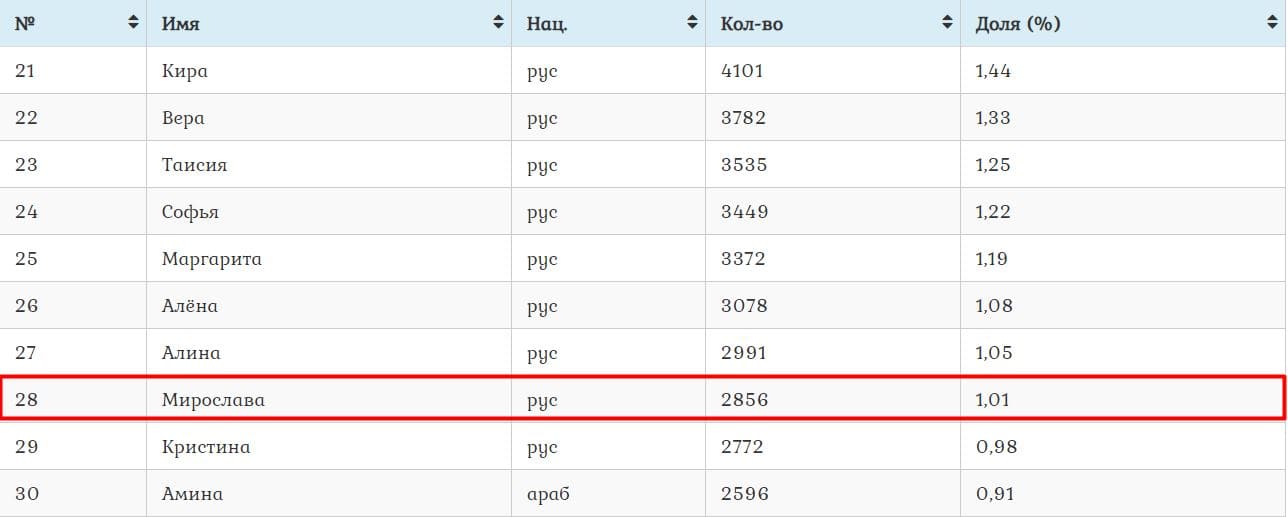The image size is (1288, 517).
Task: Click the Софья row name
Action: pos(190,212)
